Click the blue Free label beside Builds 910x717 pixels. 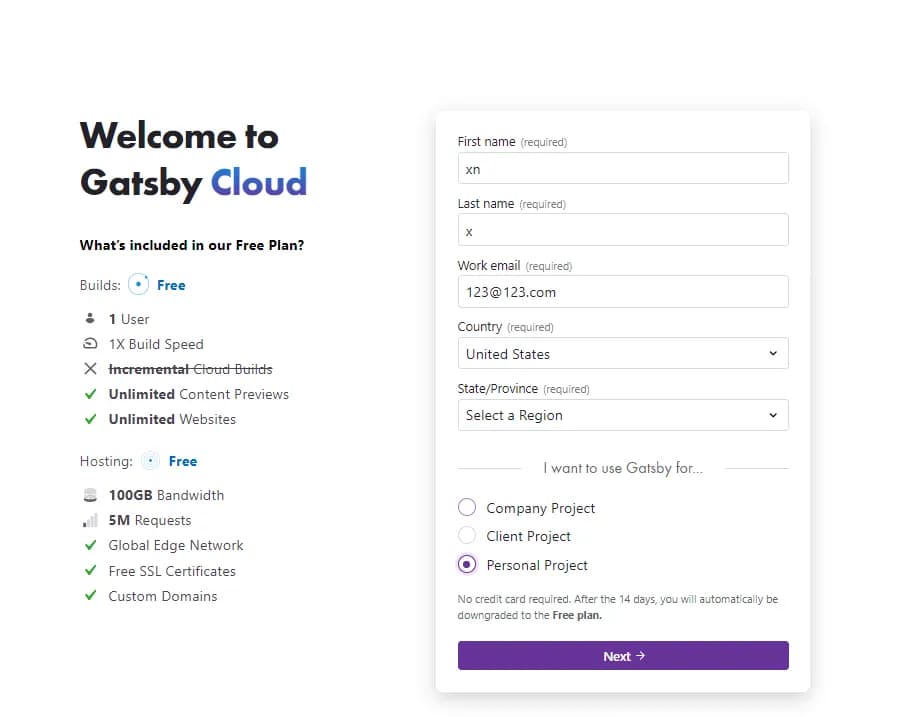click(171, 285)
